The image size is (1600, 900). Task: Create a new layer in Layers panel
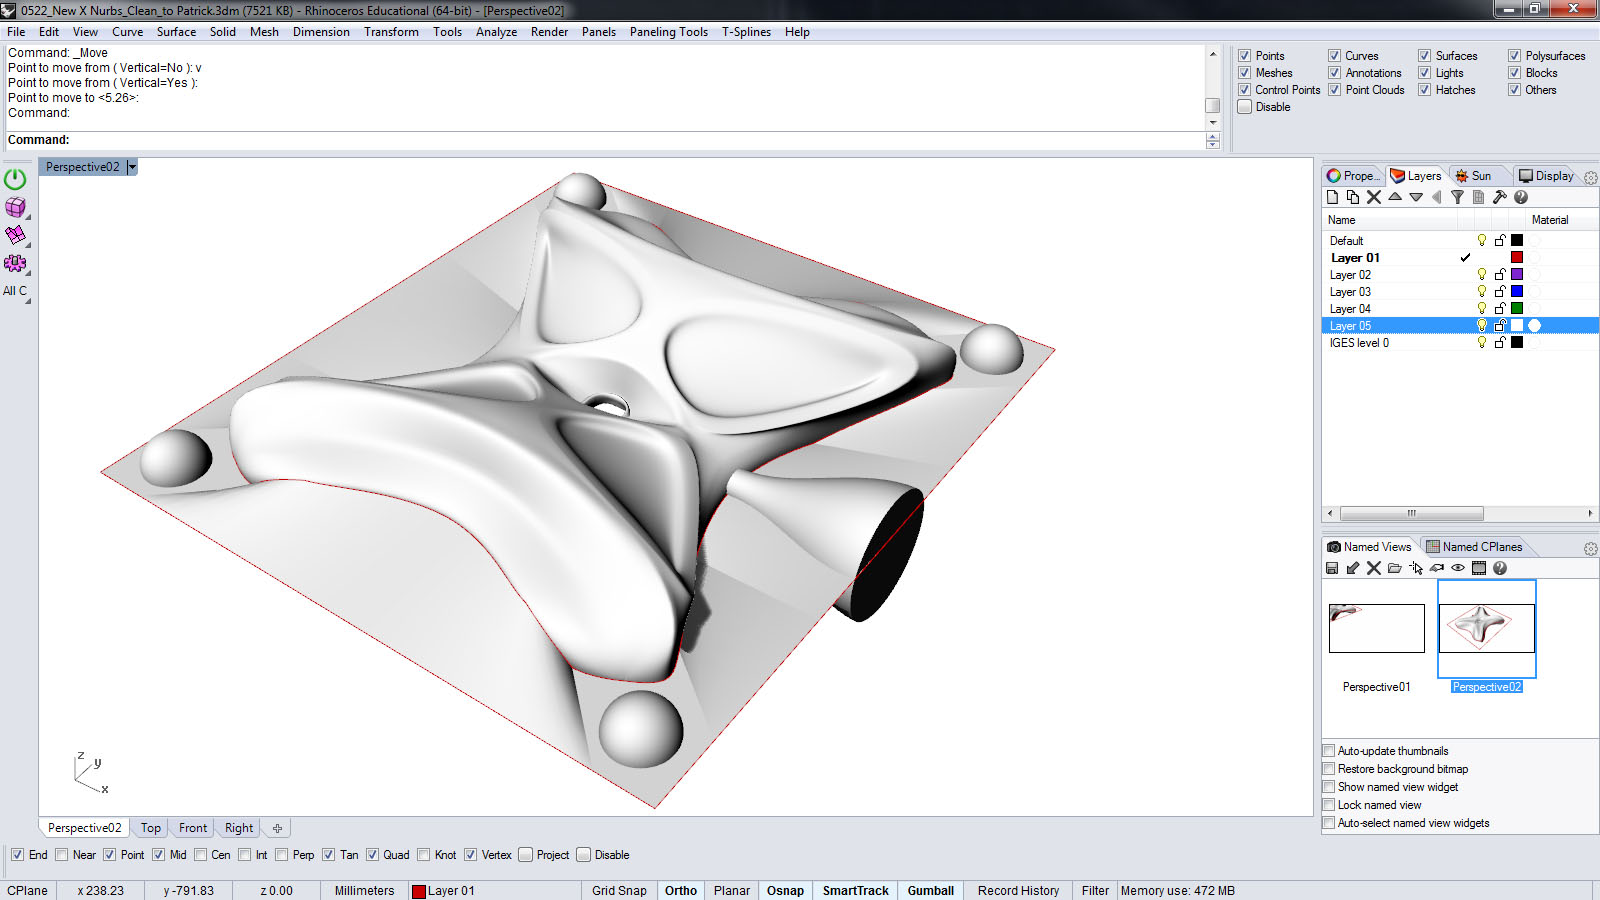click(x=1332, y=197)
